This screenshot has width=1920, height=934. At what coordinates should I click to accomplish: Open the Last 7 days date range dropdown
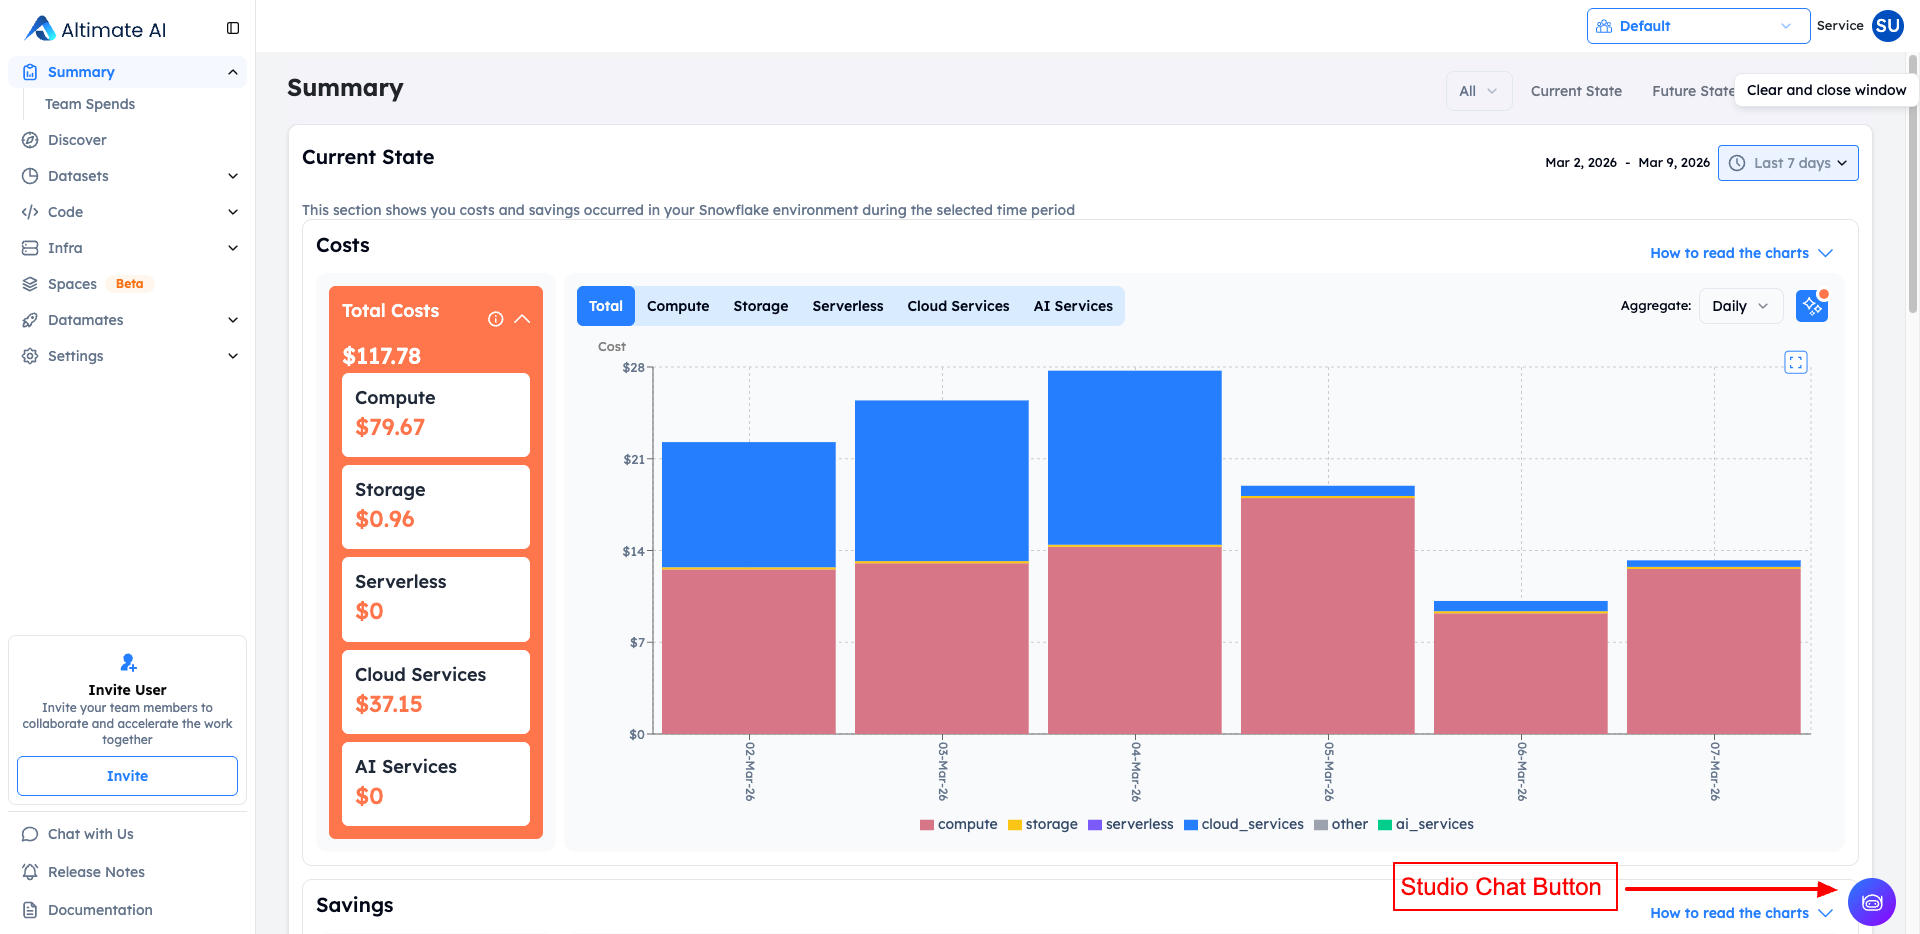click(1788, 163)
